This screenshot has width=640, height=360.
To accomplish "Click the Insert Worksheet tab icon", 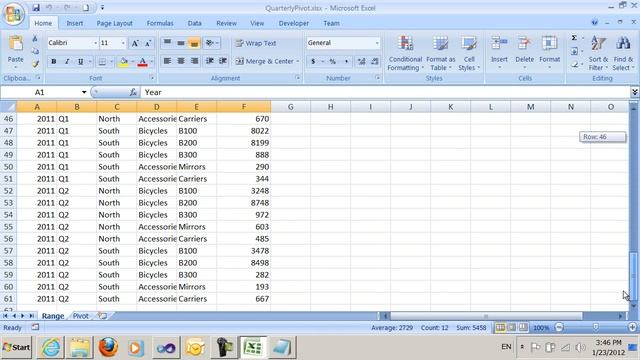I will point(102,316).
